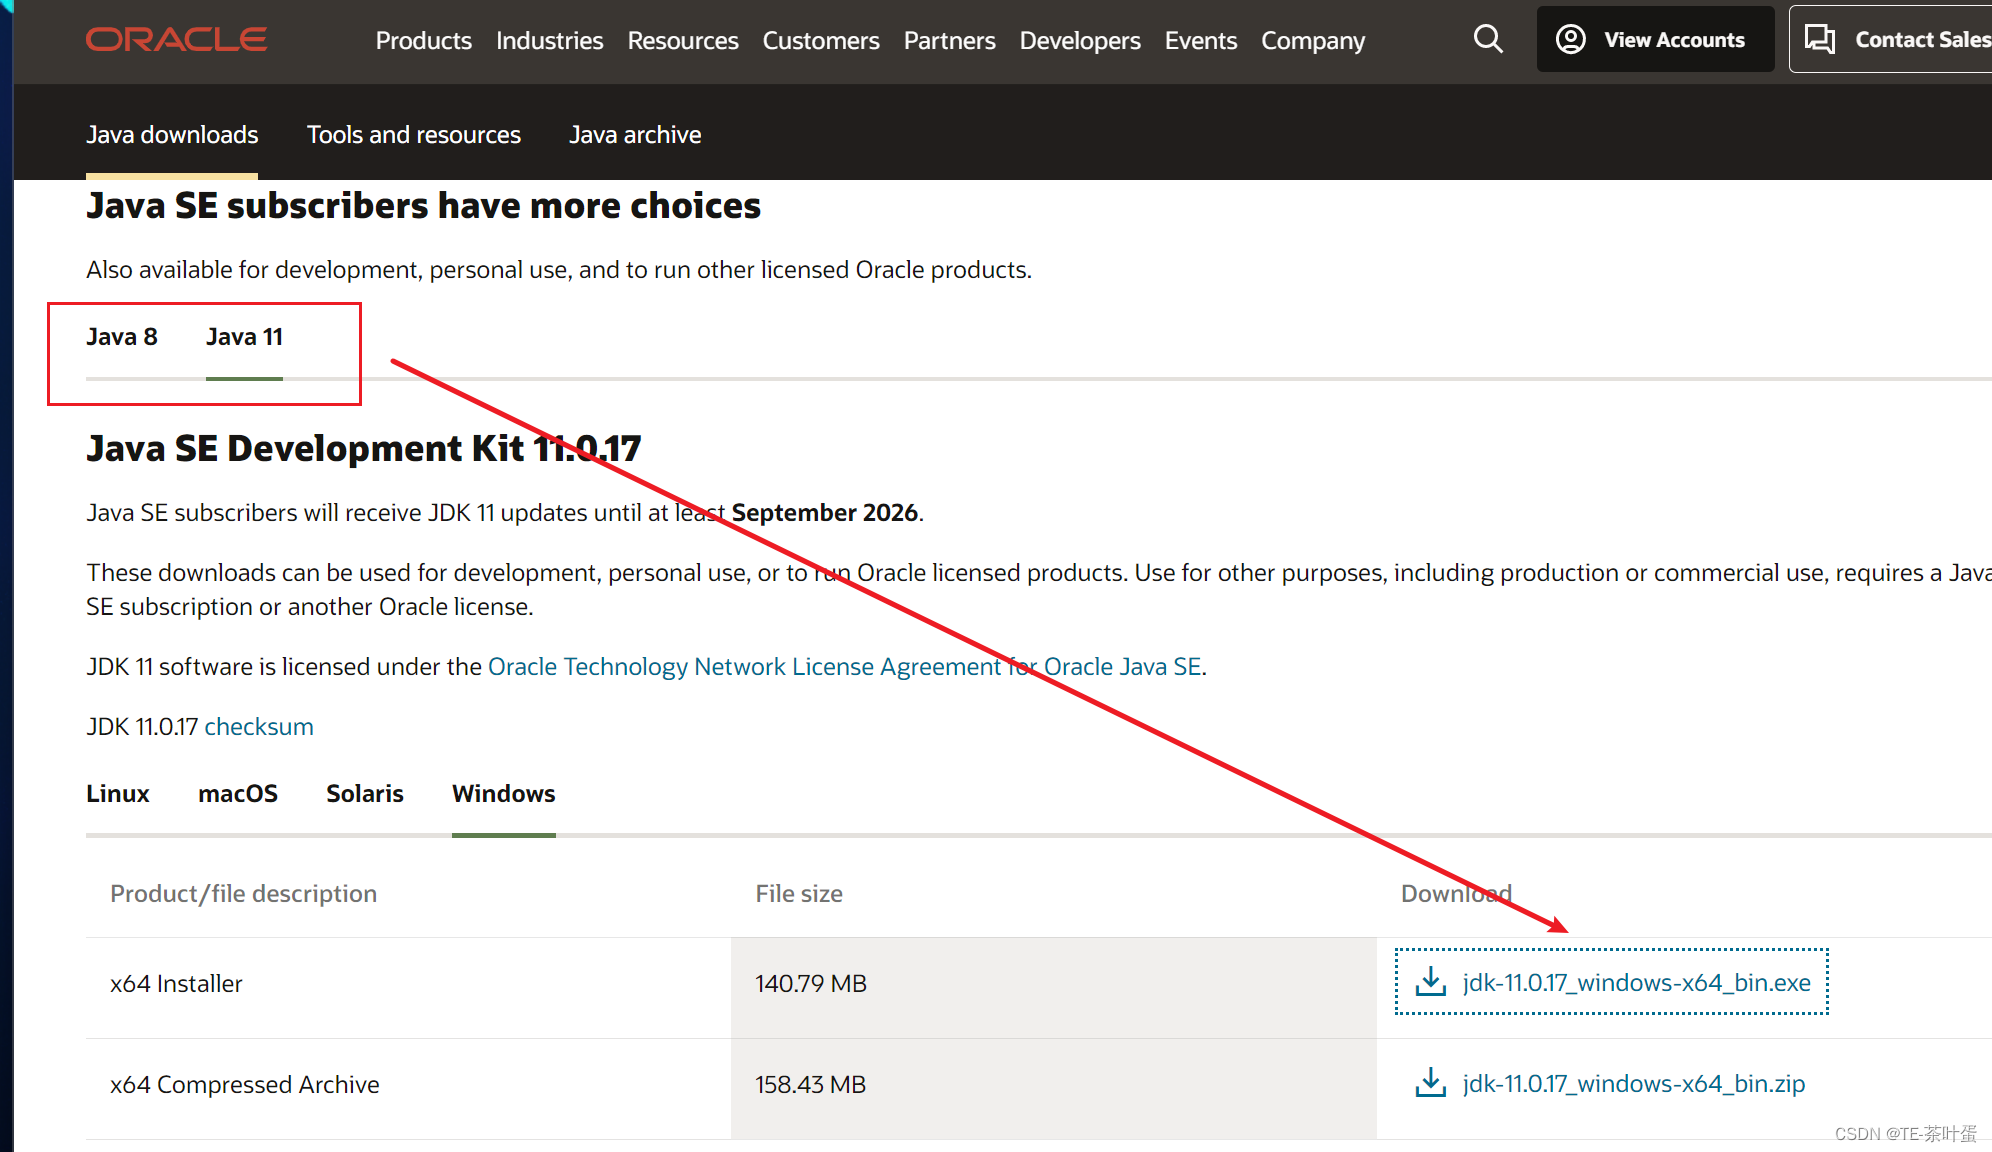Viewport: 1992px width, 1152px height.
Task: Click the chat icon in Contact Sales
Action: click(x=1820, y=39)
